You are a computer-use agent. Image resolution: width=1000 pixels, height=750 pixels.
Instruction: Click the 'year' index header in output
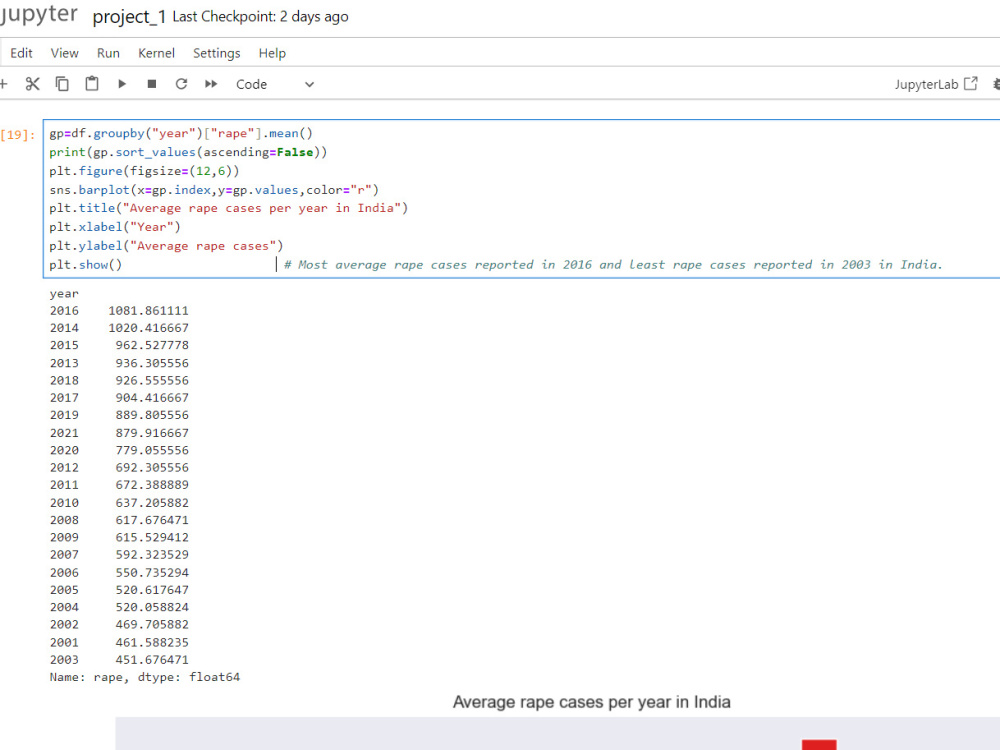64,293
